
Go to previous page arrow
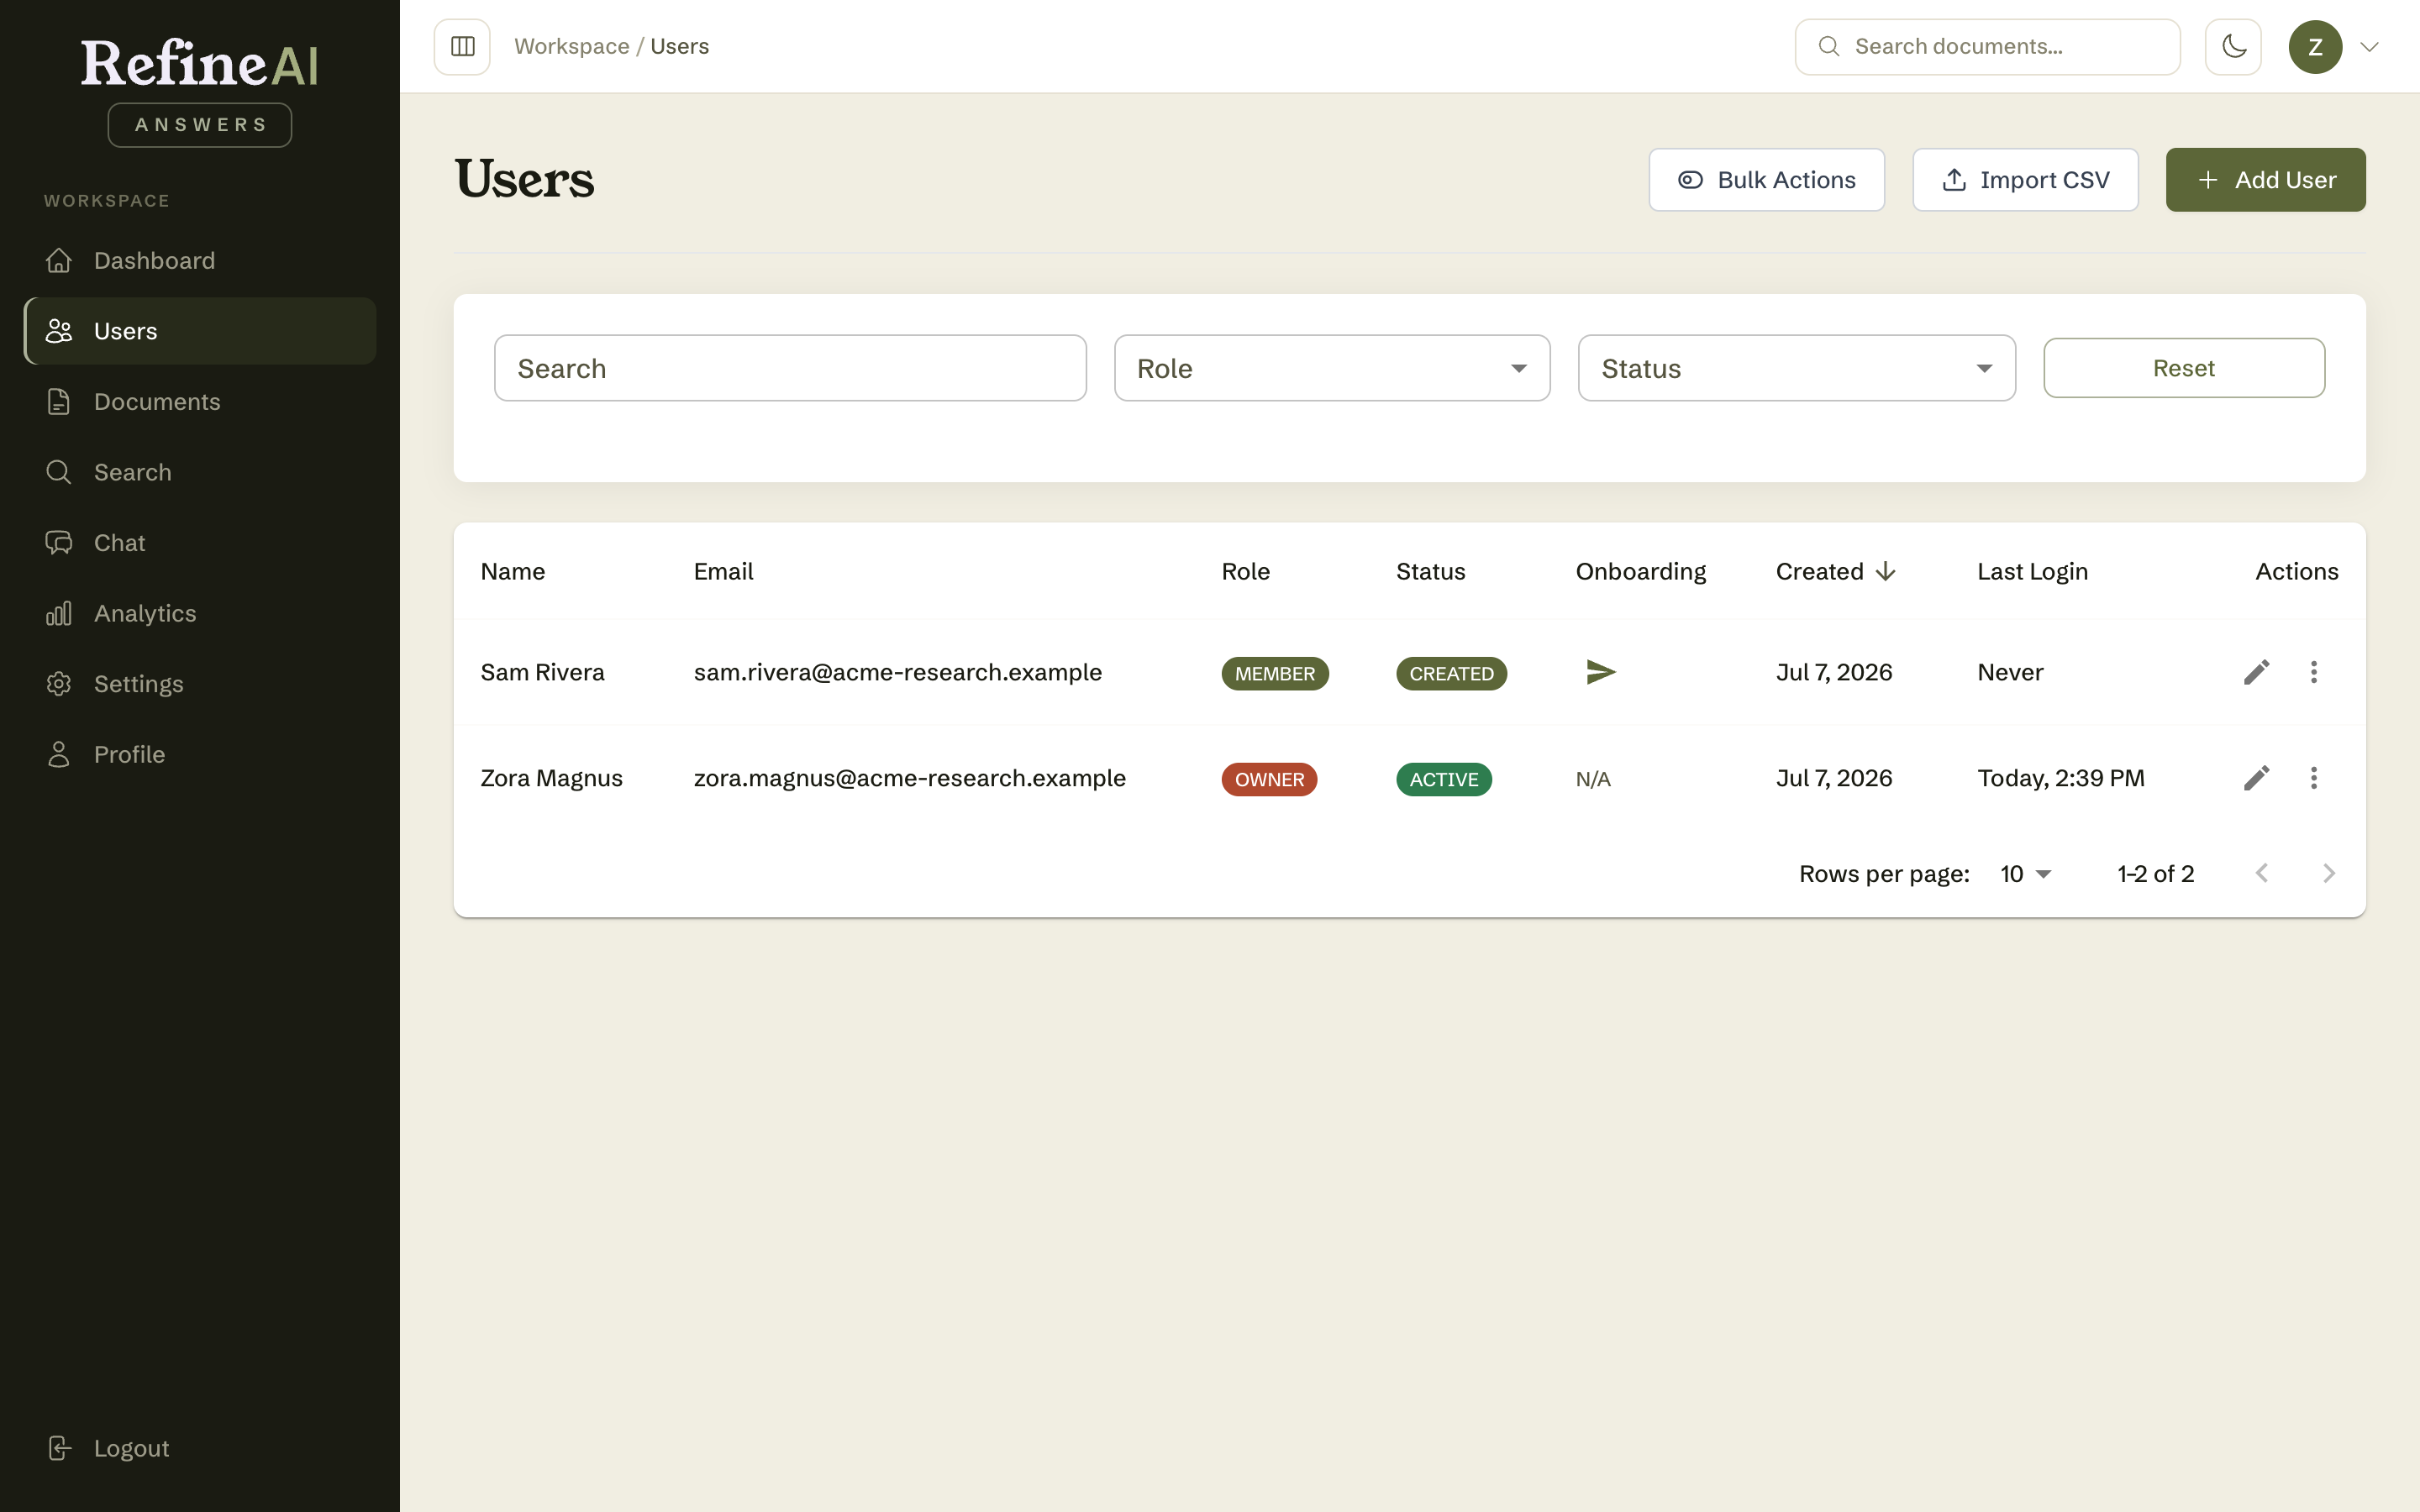pos(2262,874)
